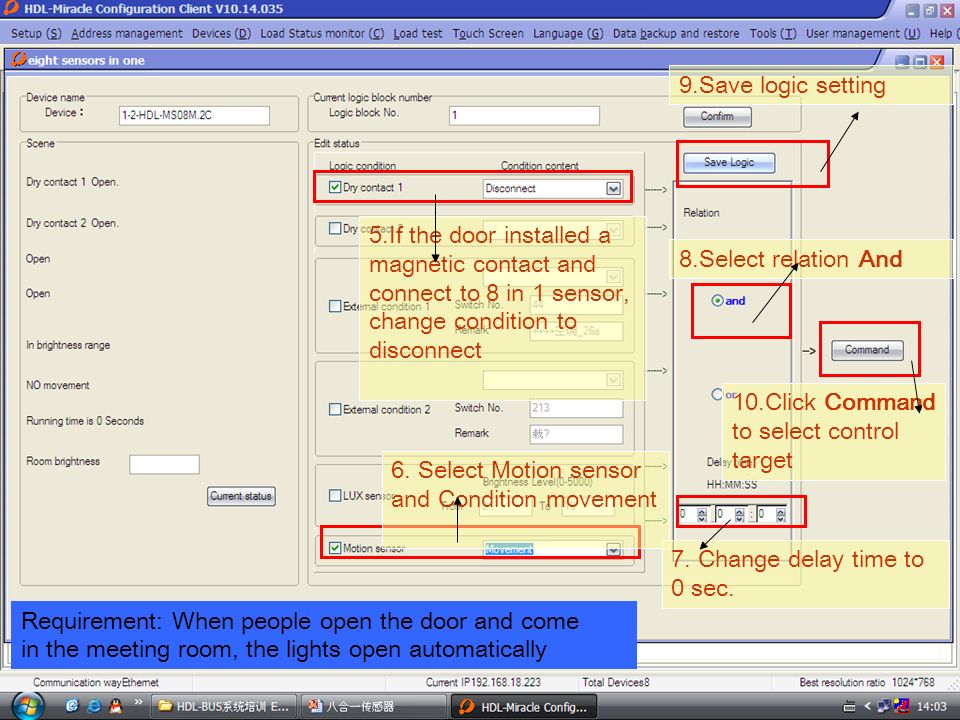Click the Logic block No. field
Screen dimensions: 960x720
tap(524, 115)
